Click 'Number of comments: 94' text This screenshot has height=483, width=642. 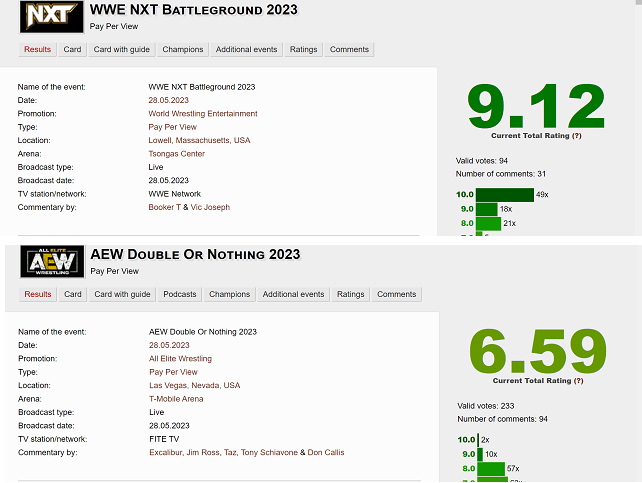coord(502,419)
